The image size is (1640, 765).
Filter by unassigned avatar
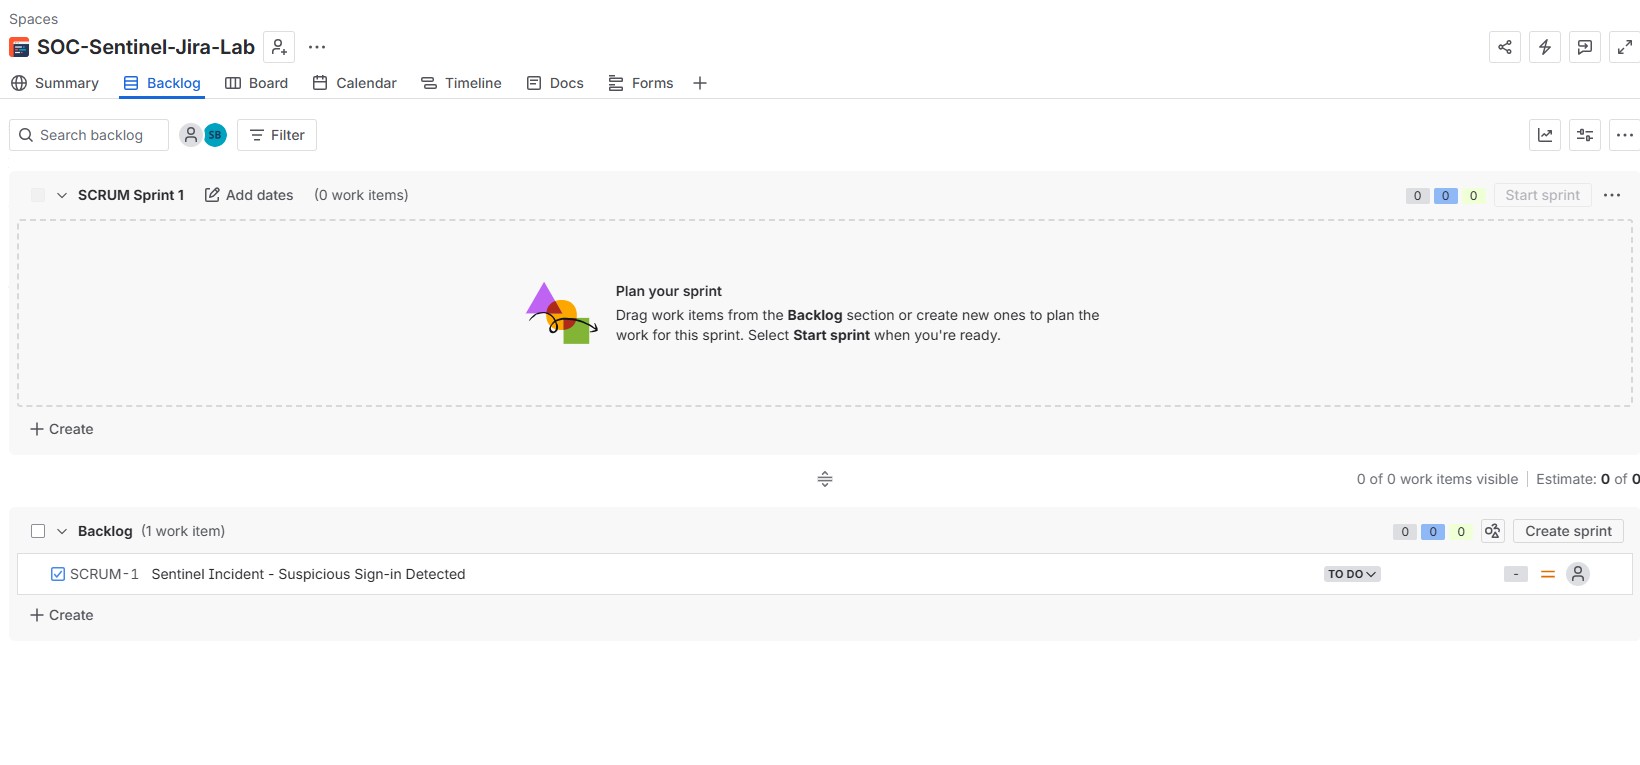(x=191, y=135)
